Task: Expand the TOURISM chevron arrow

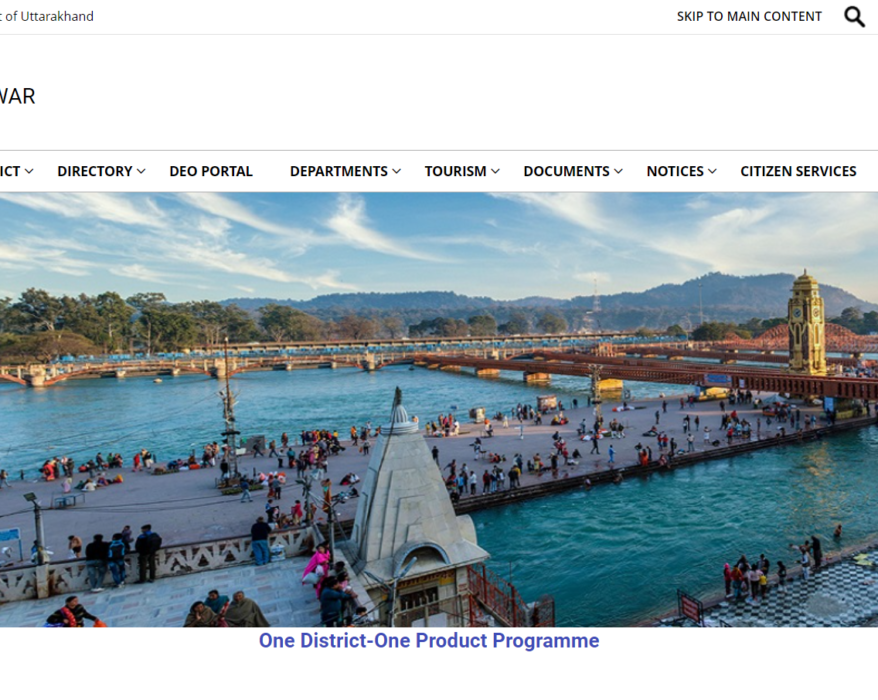Action: [496, 171]
